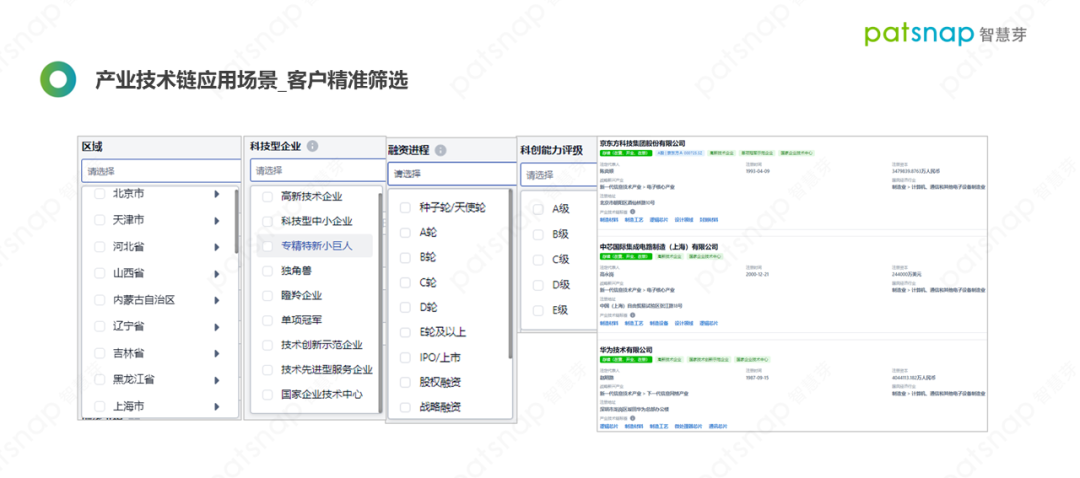Click the patsnap 智慧芽 logo
Image resolution: width=1080 pixels, height=478 pixels.
point(945,34)
